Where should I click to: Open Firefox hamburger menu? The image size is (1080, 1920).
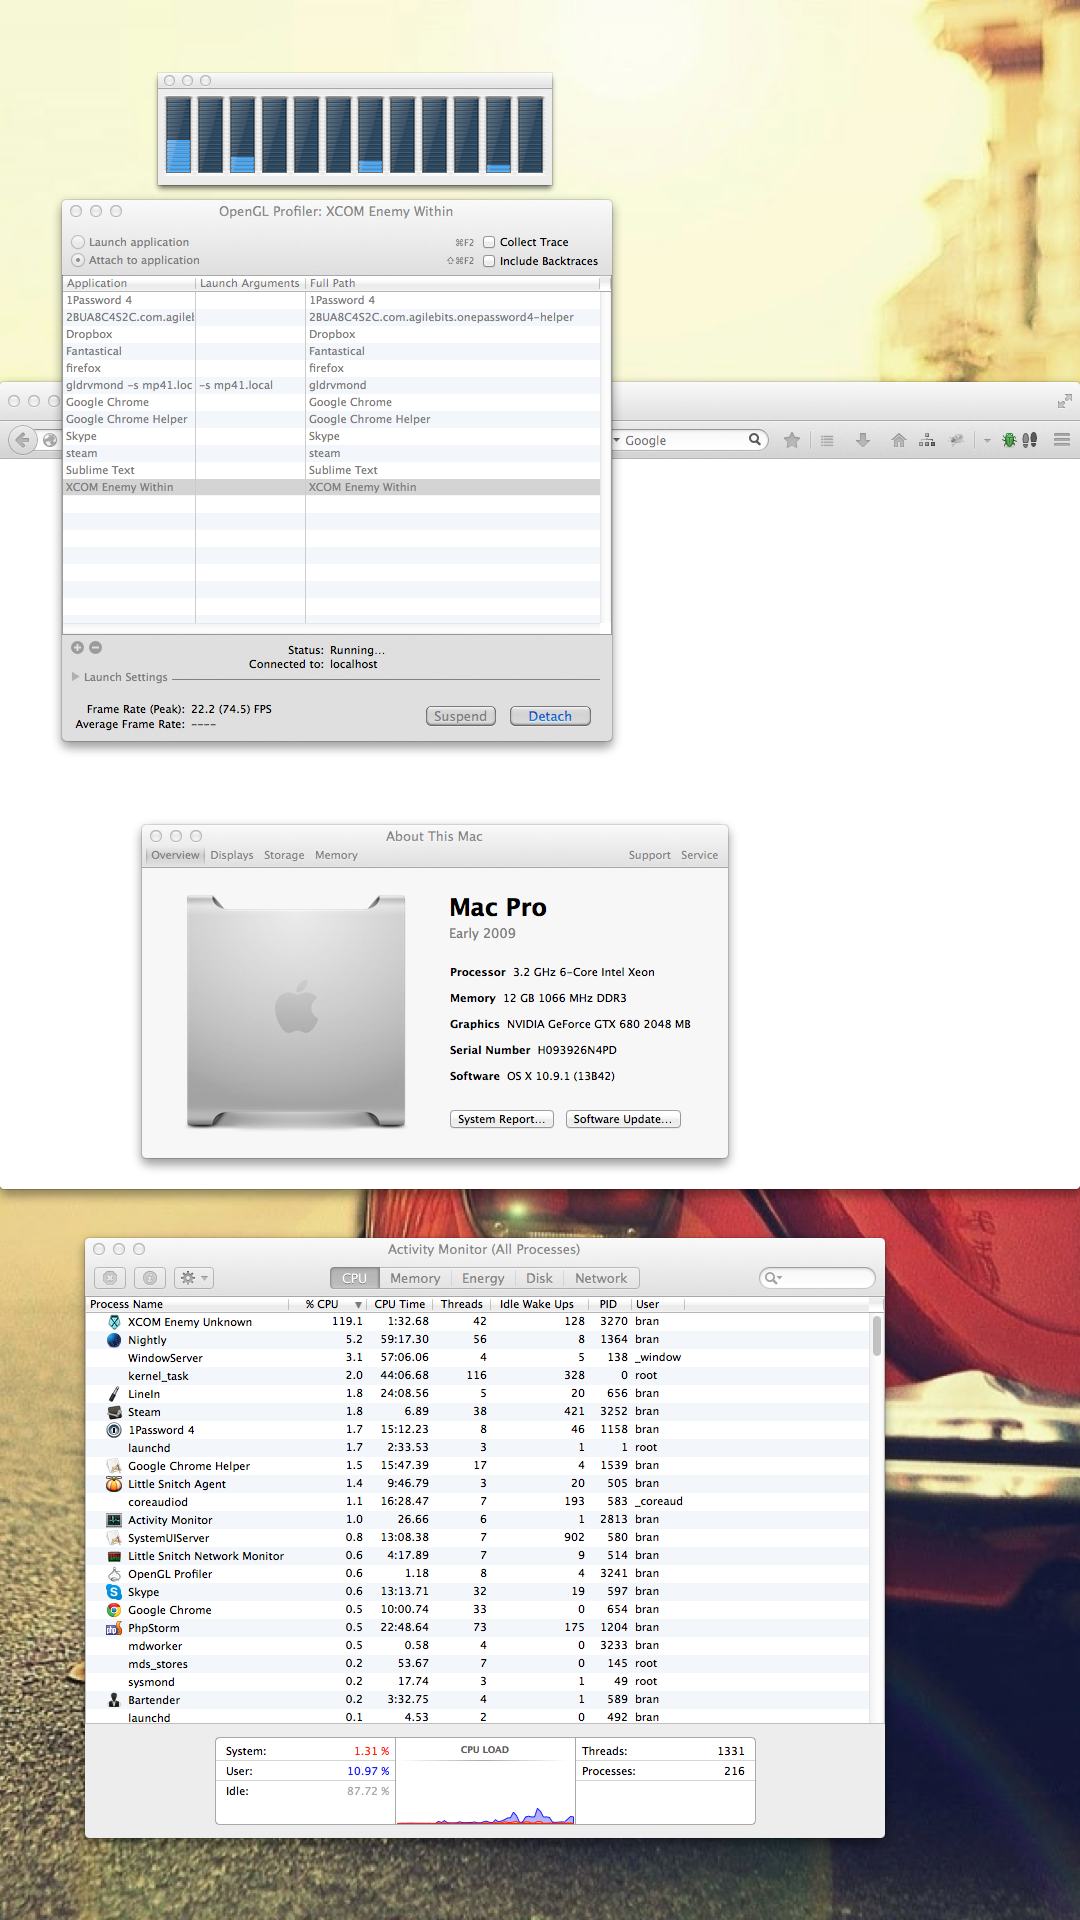pos(1062,440)
